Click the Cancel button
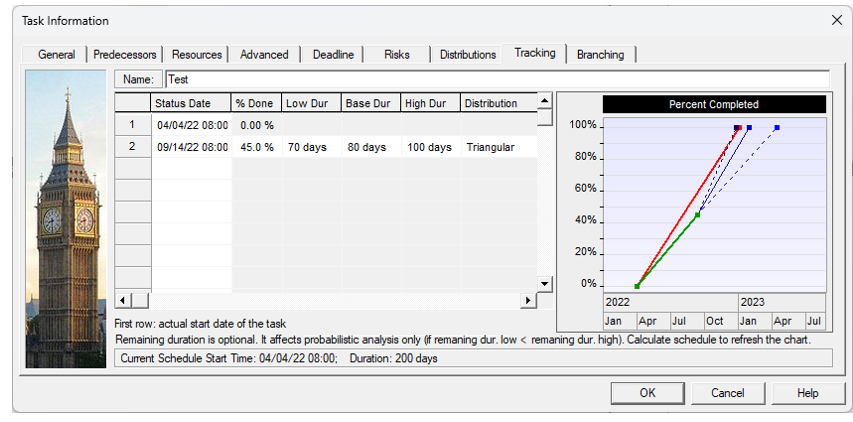853x422 pixels. (x=727, y=393)
